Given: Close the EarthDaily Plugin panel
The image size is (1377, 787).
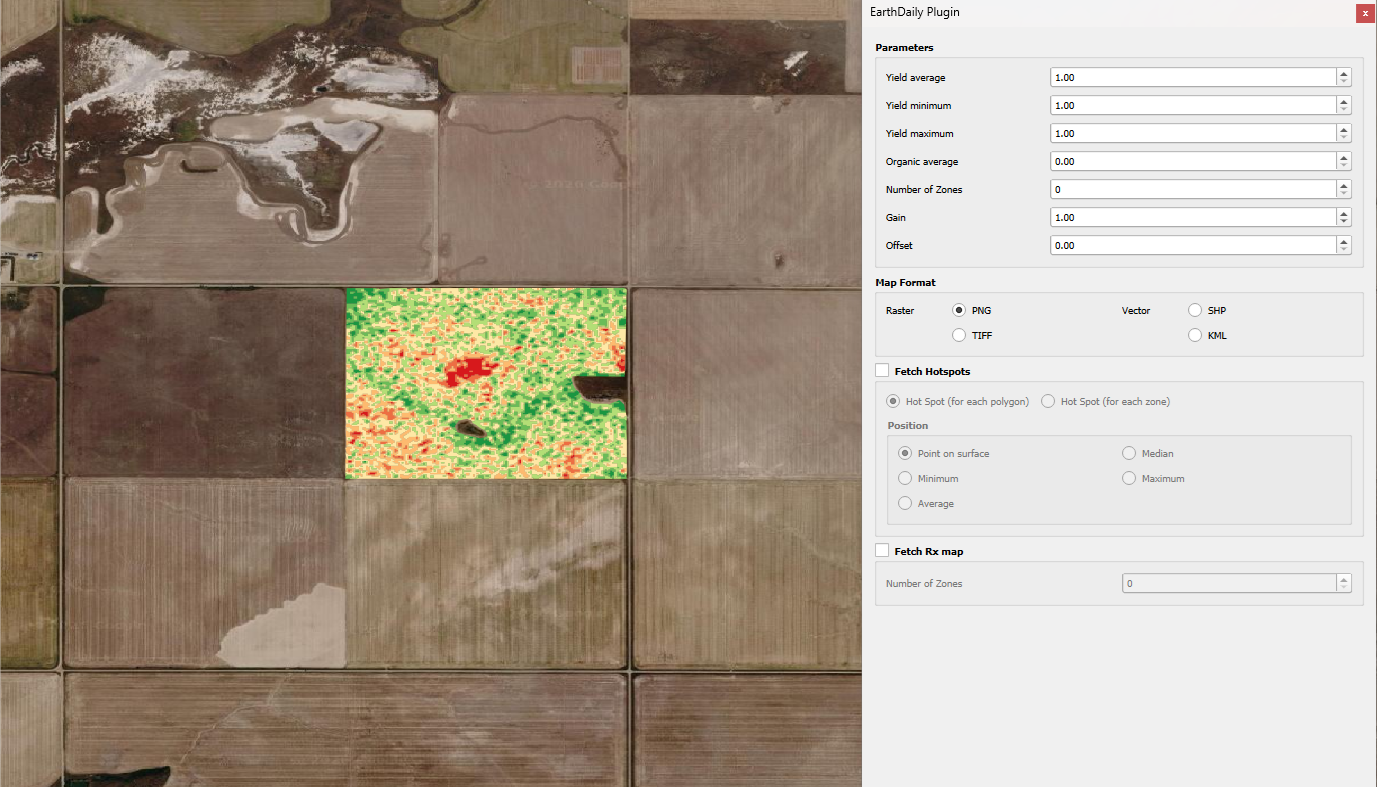Looking at the screenshot, I should pyautogui.click(x=1365, y=13).
